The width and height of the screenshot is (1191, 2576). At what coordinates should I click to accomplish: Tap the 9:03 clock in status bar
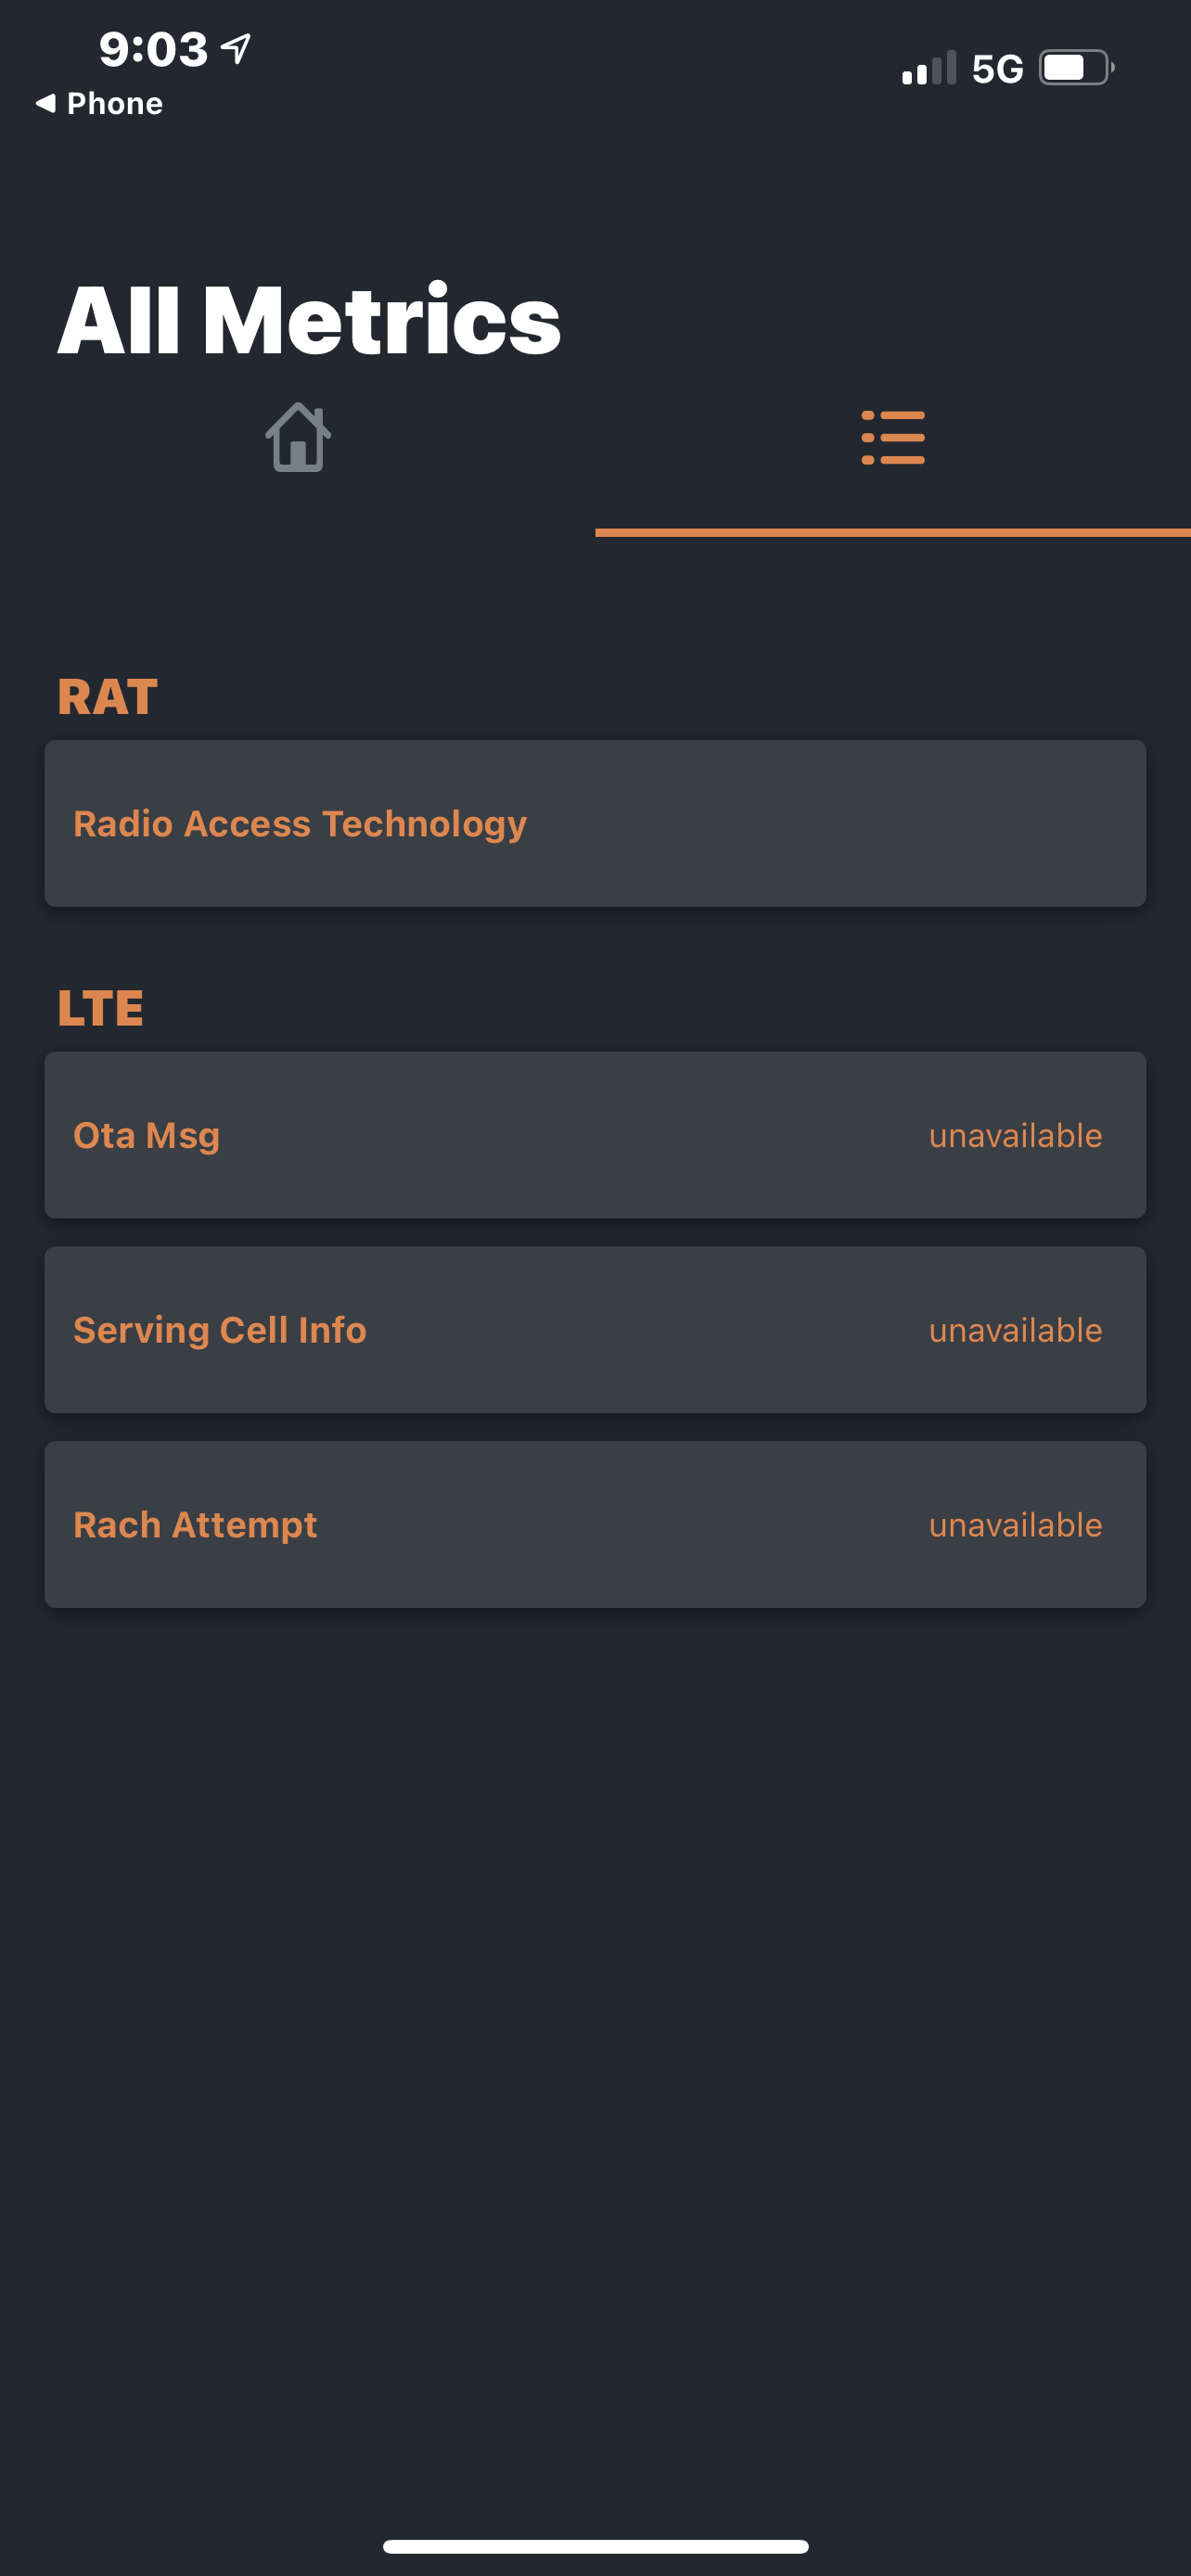click(x=153, y=49)
